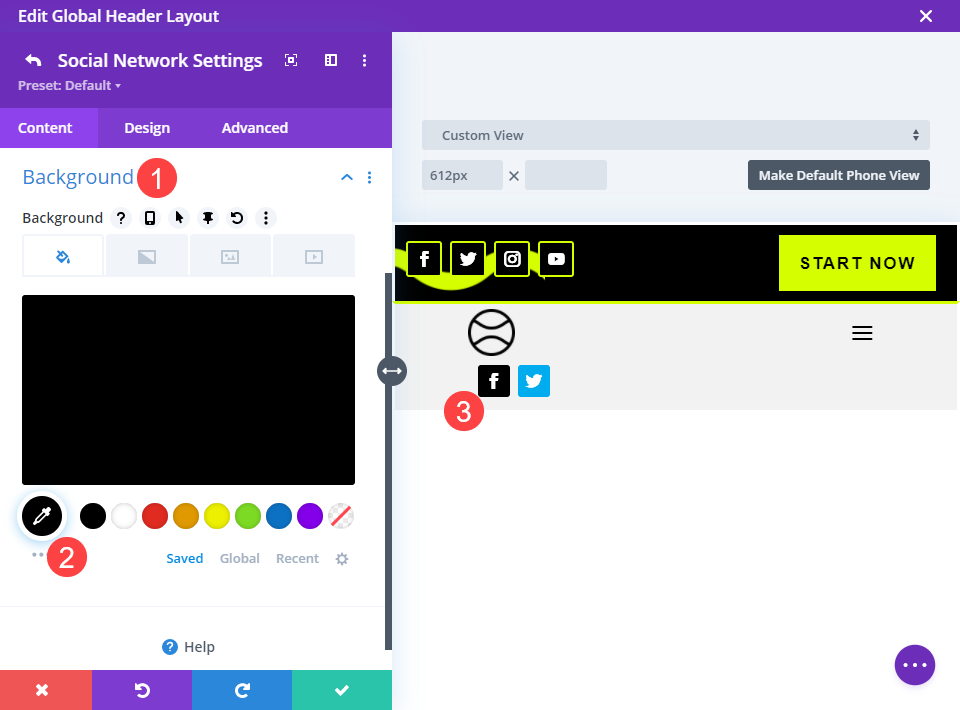Open the Custom View dropdown

click(x=676, y=135)
